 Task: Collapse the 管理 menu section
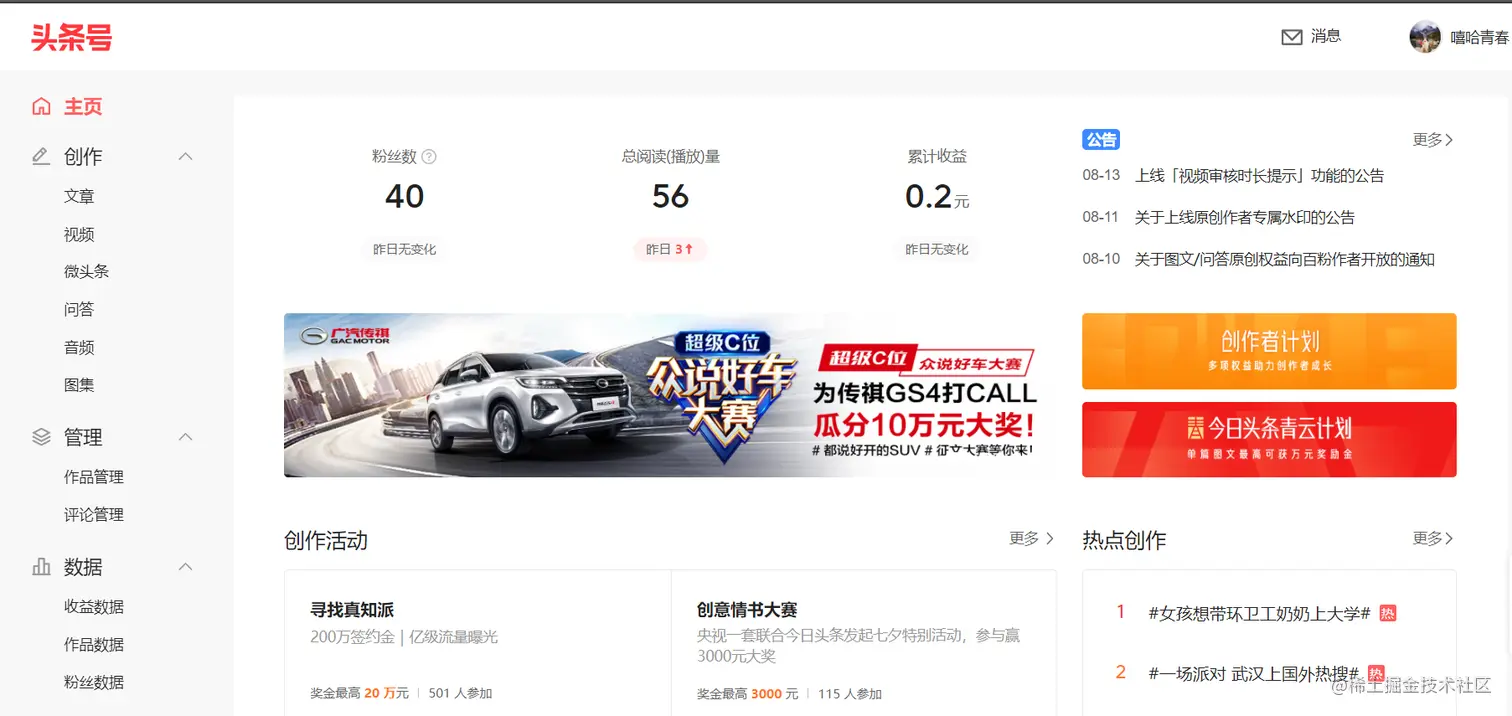pyautogui.click(x=185, y=437)
